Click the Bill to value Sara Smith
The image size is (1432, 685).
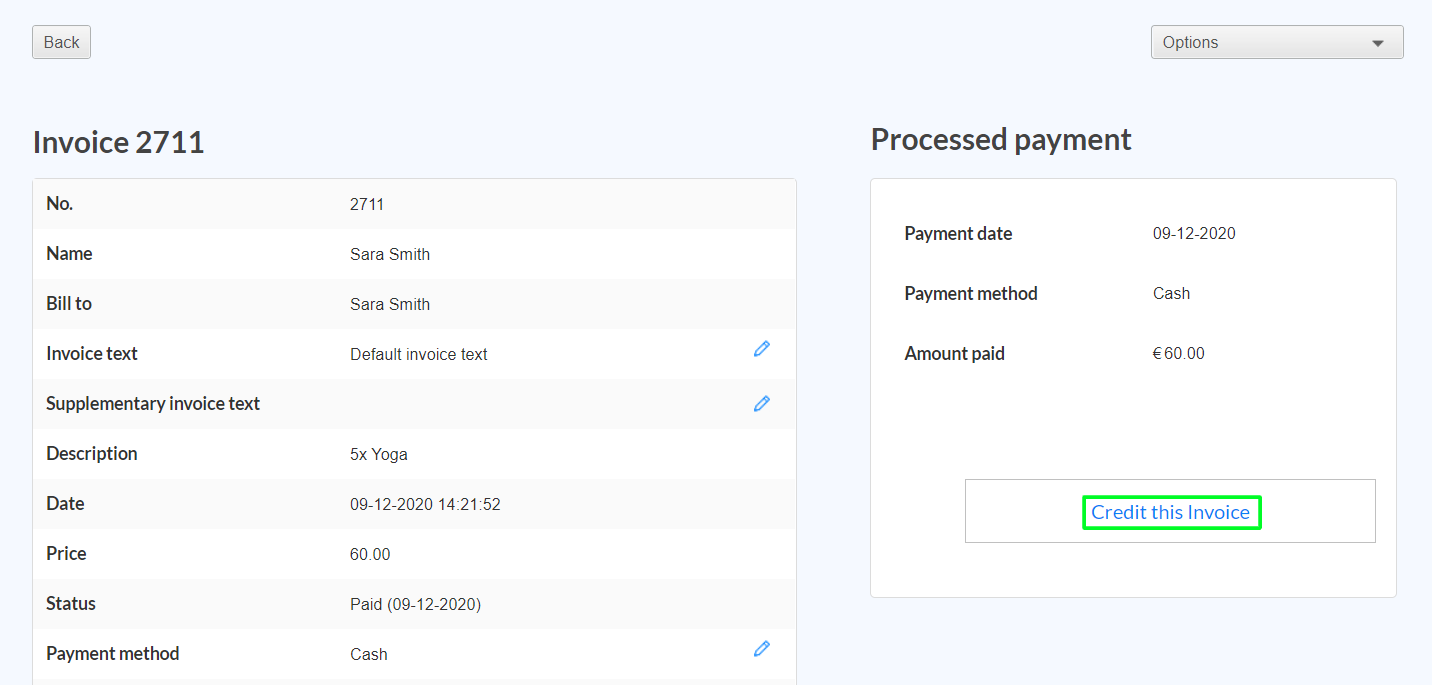(x=390, y=304)
